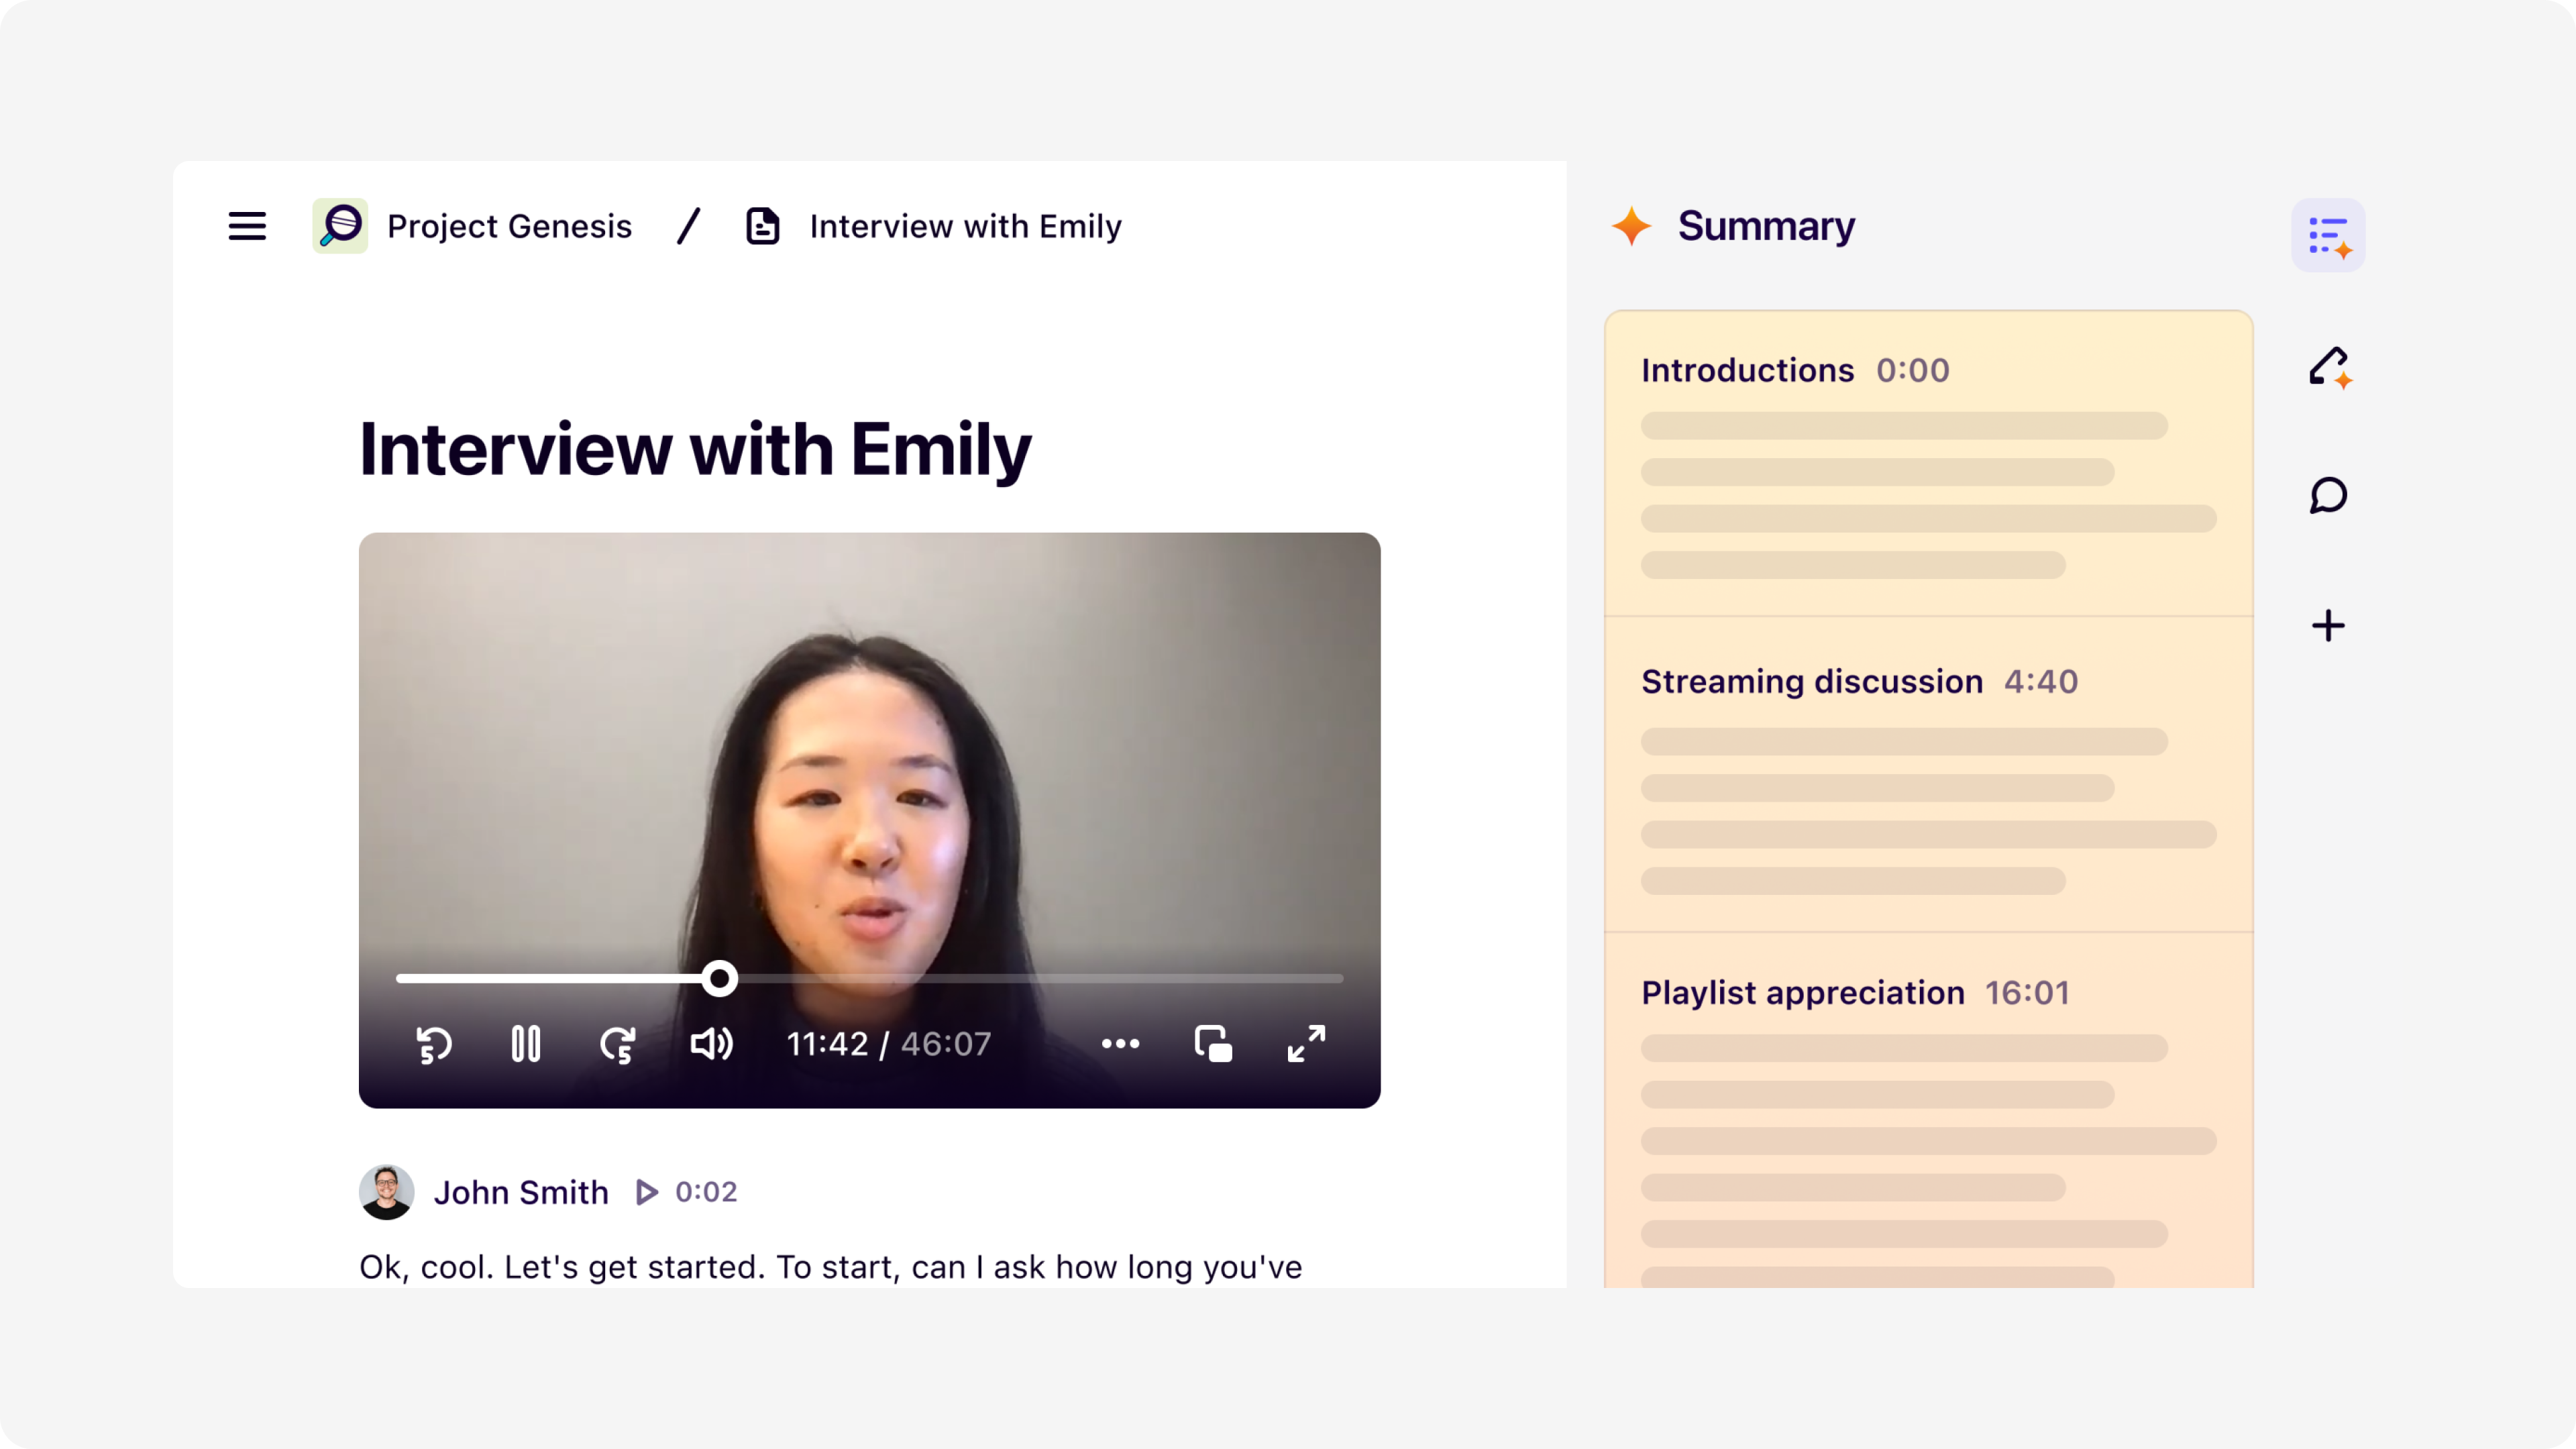Play transcript from the 0:02 timestamp

coord(687,1192)
